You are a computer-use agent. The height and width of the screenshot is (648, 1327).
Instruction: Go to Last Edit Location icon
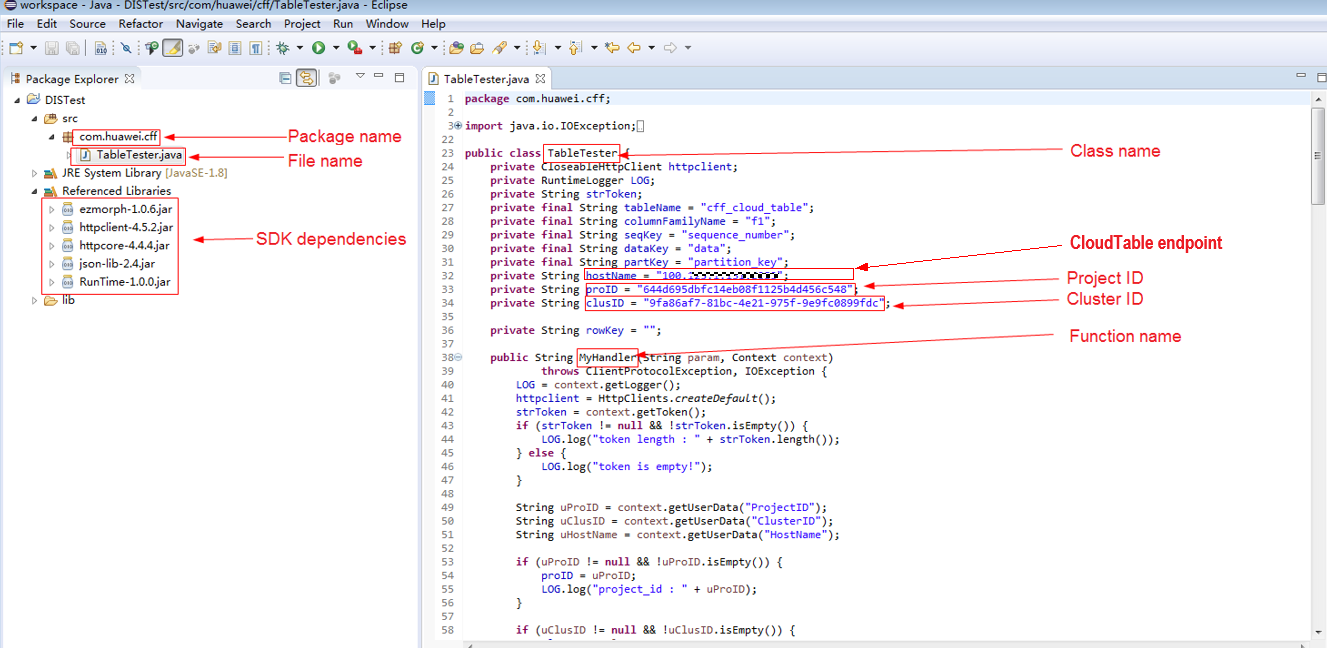click(612, 48)
